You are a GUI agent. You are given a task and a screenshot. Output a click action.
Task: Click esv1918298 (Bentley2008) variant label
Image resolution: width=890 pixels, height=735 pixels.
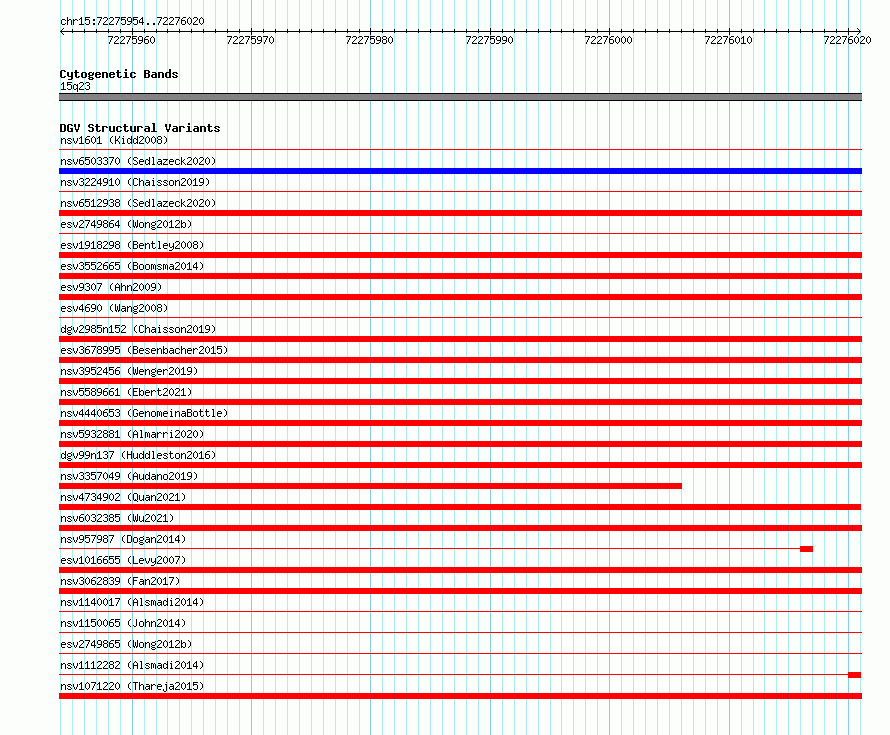[132, 245]
